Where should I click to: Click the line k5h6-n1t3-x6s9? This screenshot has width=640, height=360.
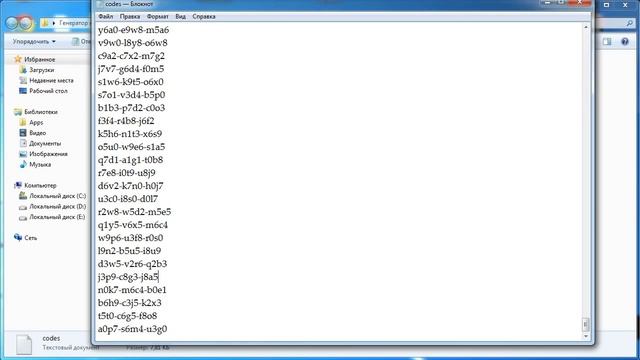[x=130, y=134]
